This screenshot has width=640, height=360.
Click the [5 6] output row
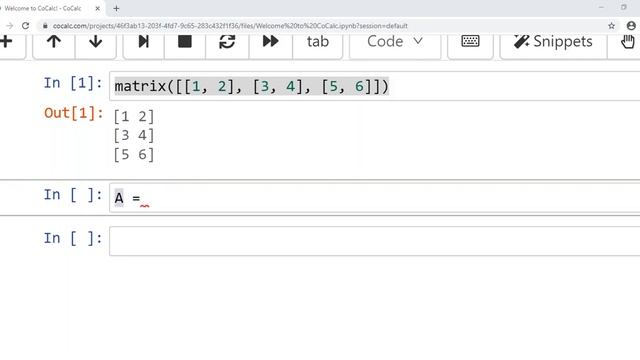(134, 155)
